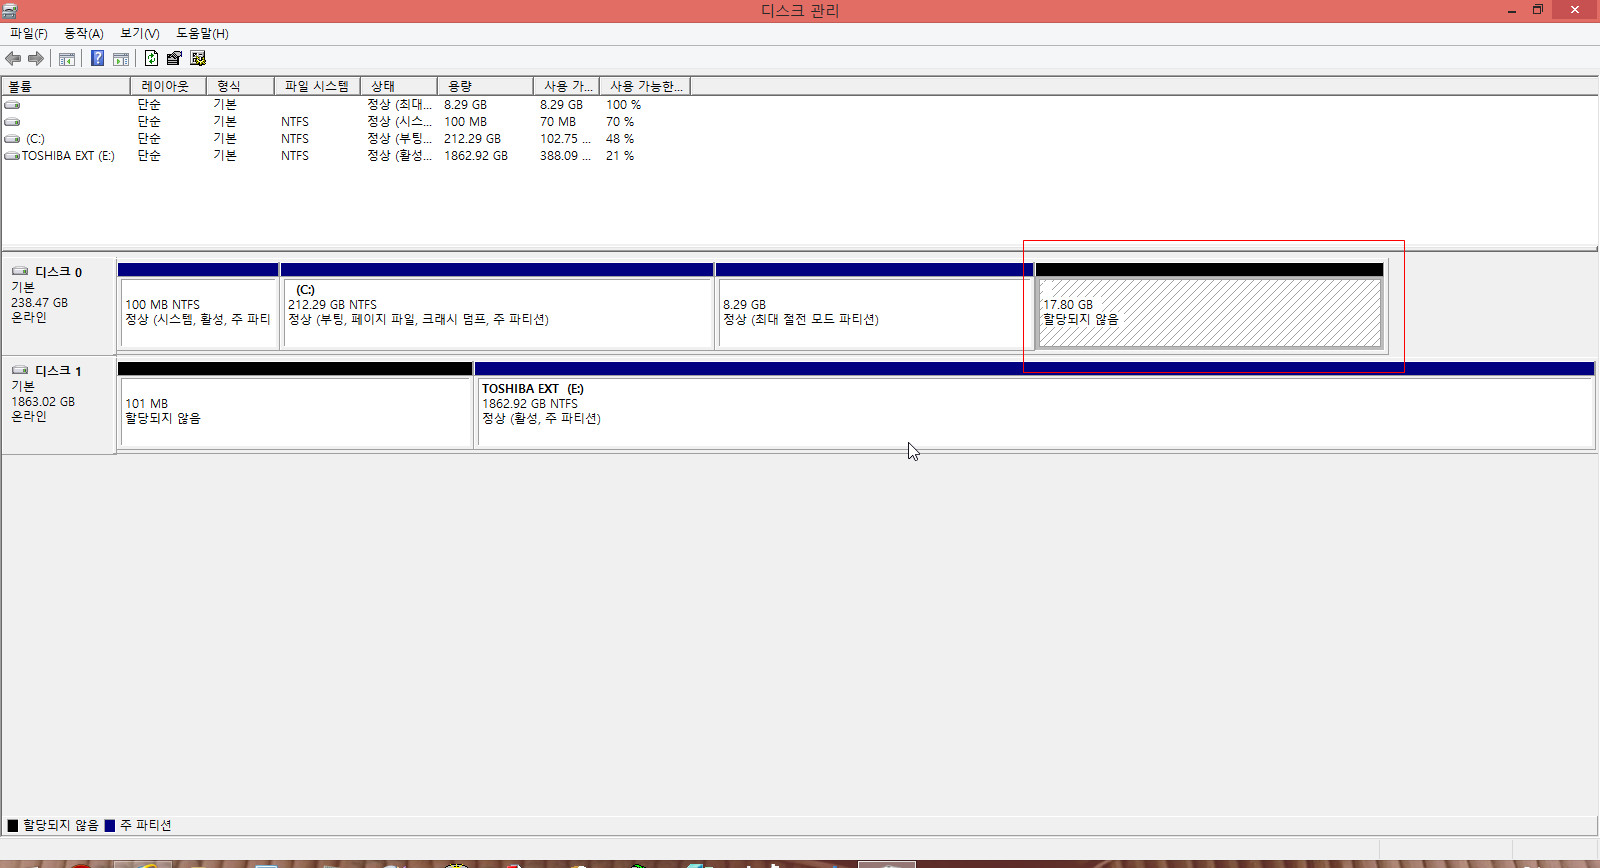
Task: Sort by the 사용 가... column header
Action: pyautogui.click(x=566, y=86)
